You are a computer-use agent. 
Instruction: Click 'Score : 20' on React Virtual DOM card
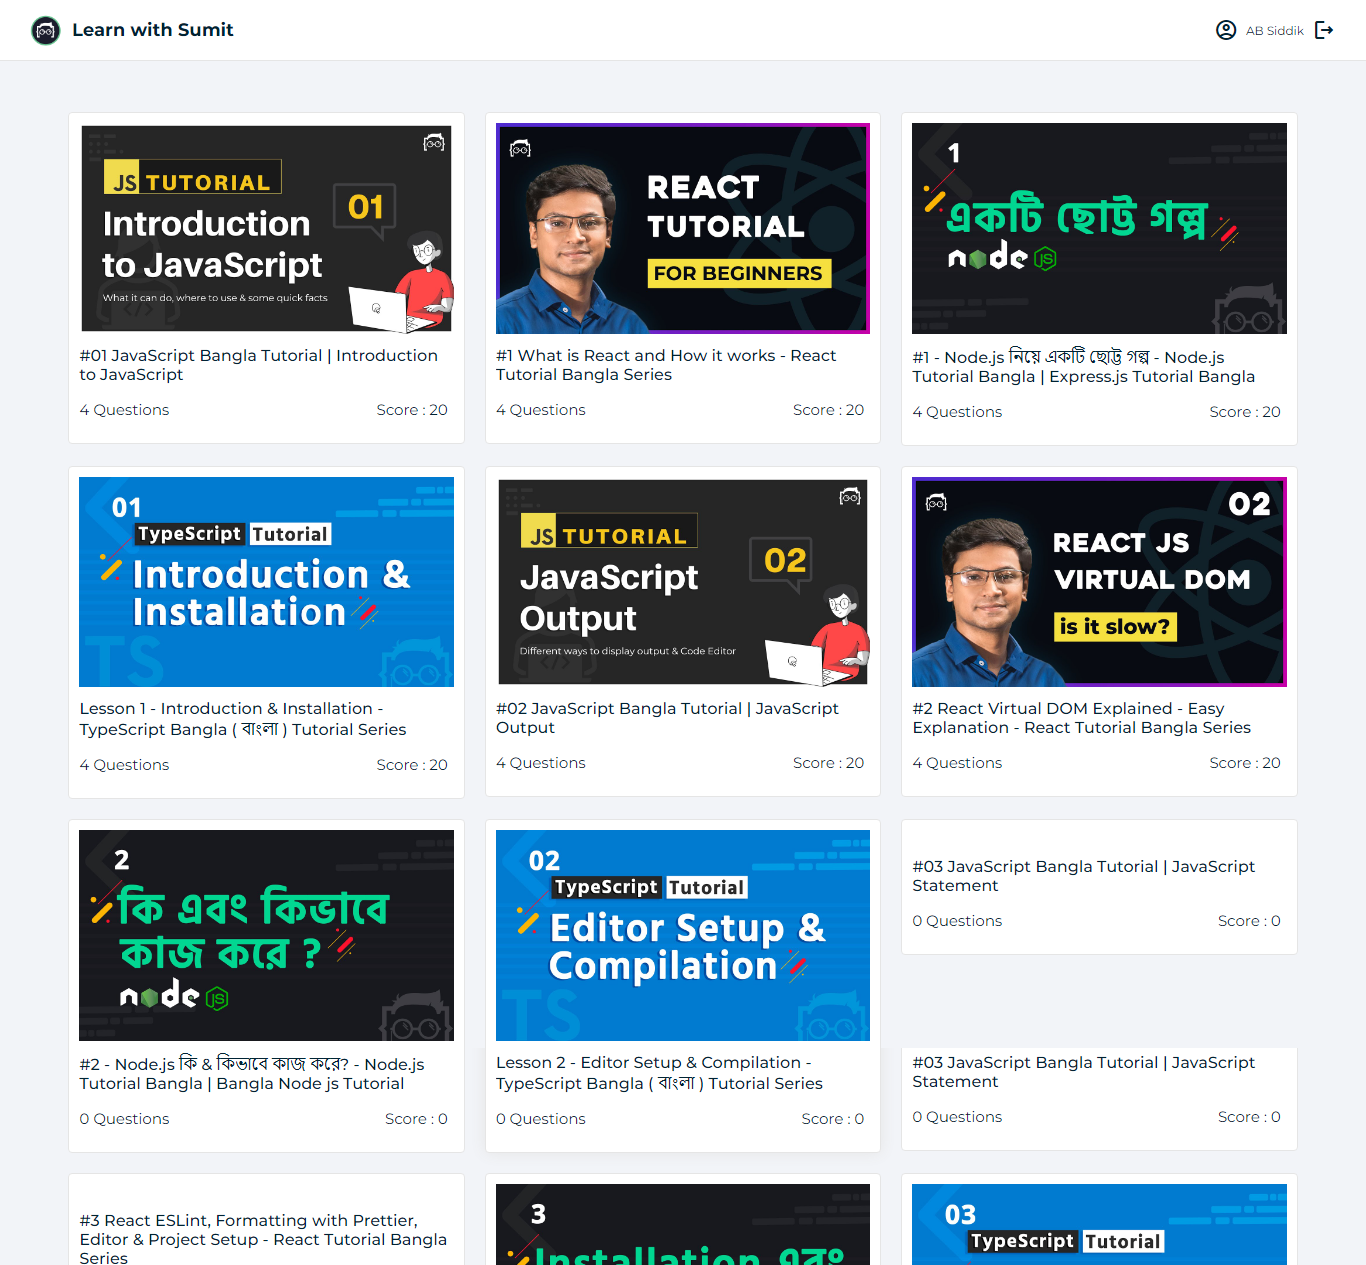[x=1244, y=762]
